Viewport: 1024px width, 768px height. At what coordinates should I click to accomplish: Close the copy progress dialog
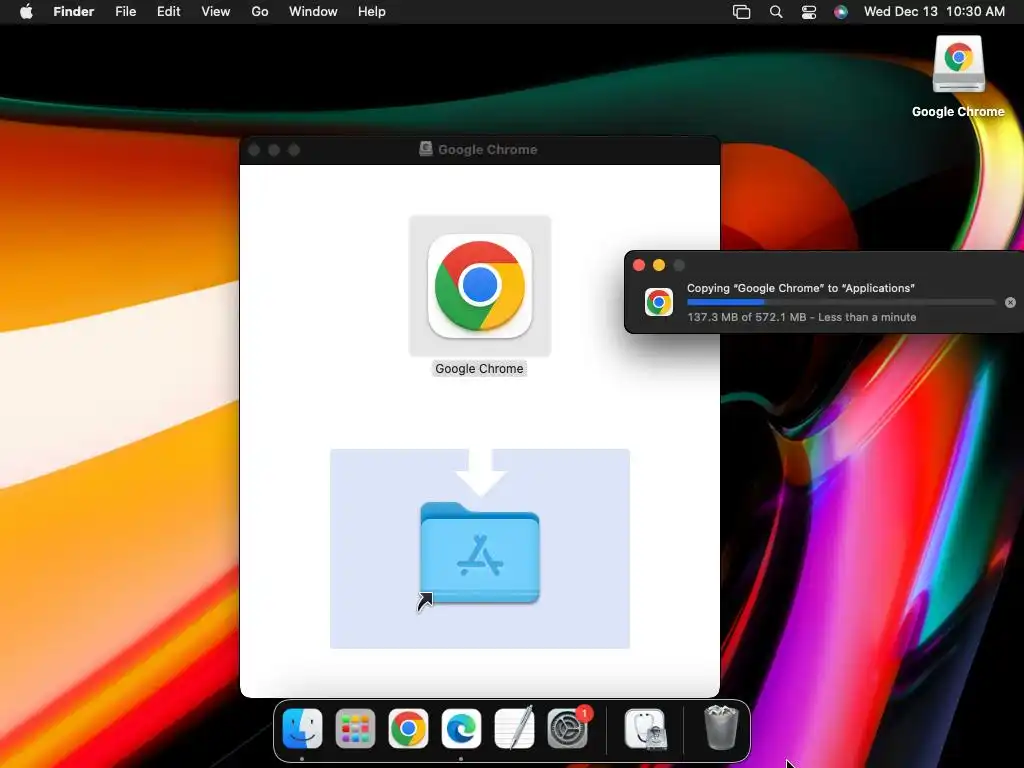coord(639,265)
